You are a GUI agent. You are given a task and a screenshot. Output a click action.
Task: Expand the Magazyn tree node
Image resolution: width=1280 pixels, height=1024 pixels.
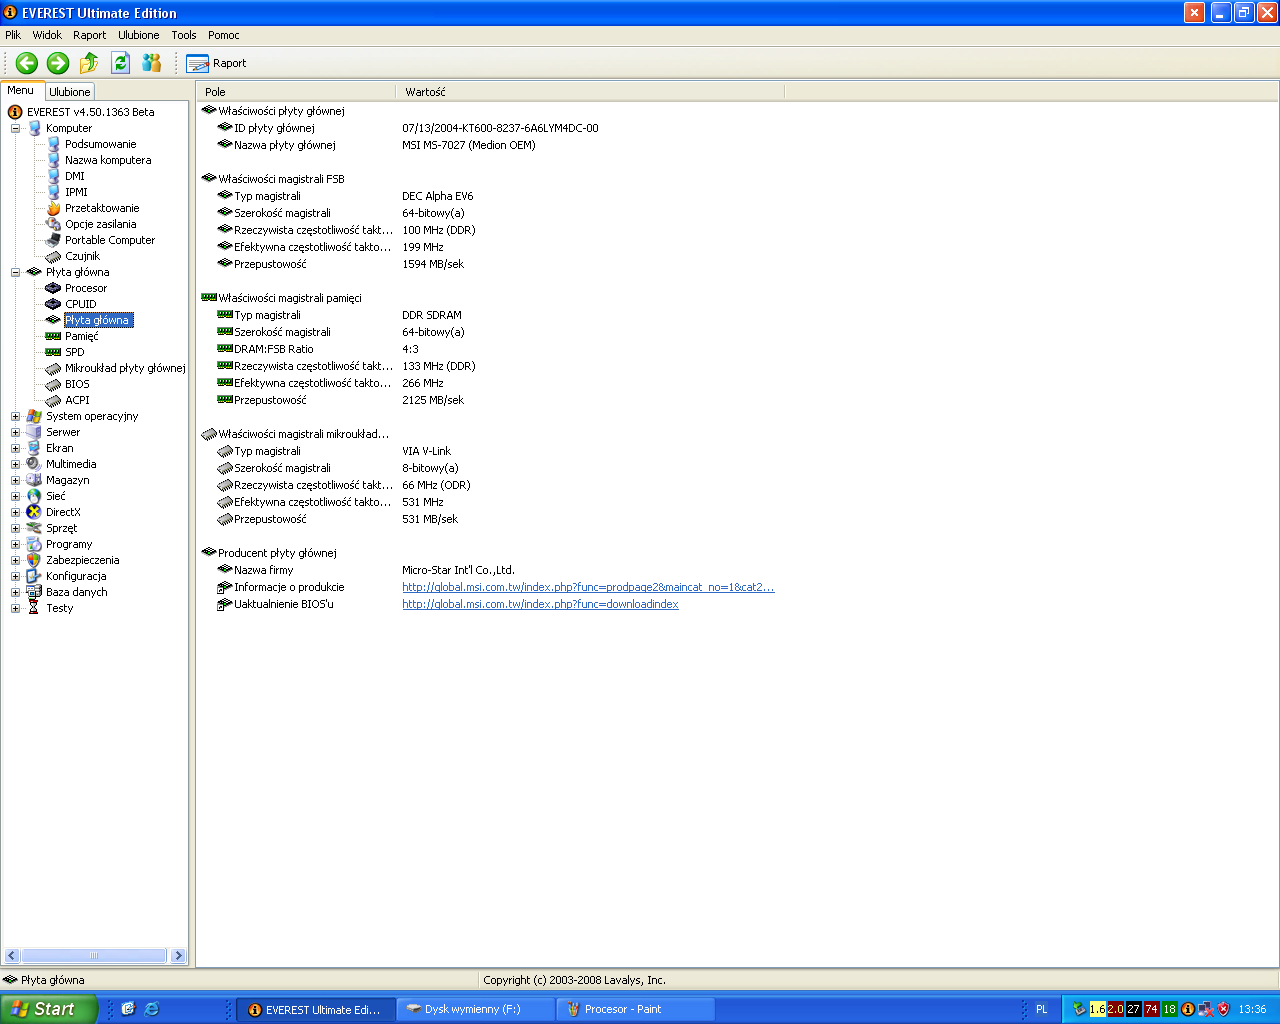point(15,480)
